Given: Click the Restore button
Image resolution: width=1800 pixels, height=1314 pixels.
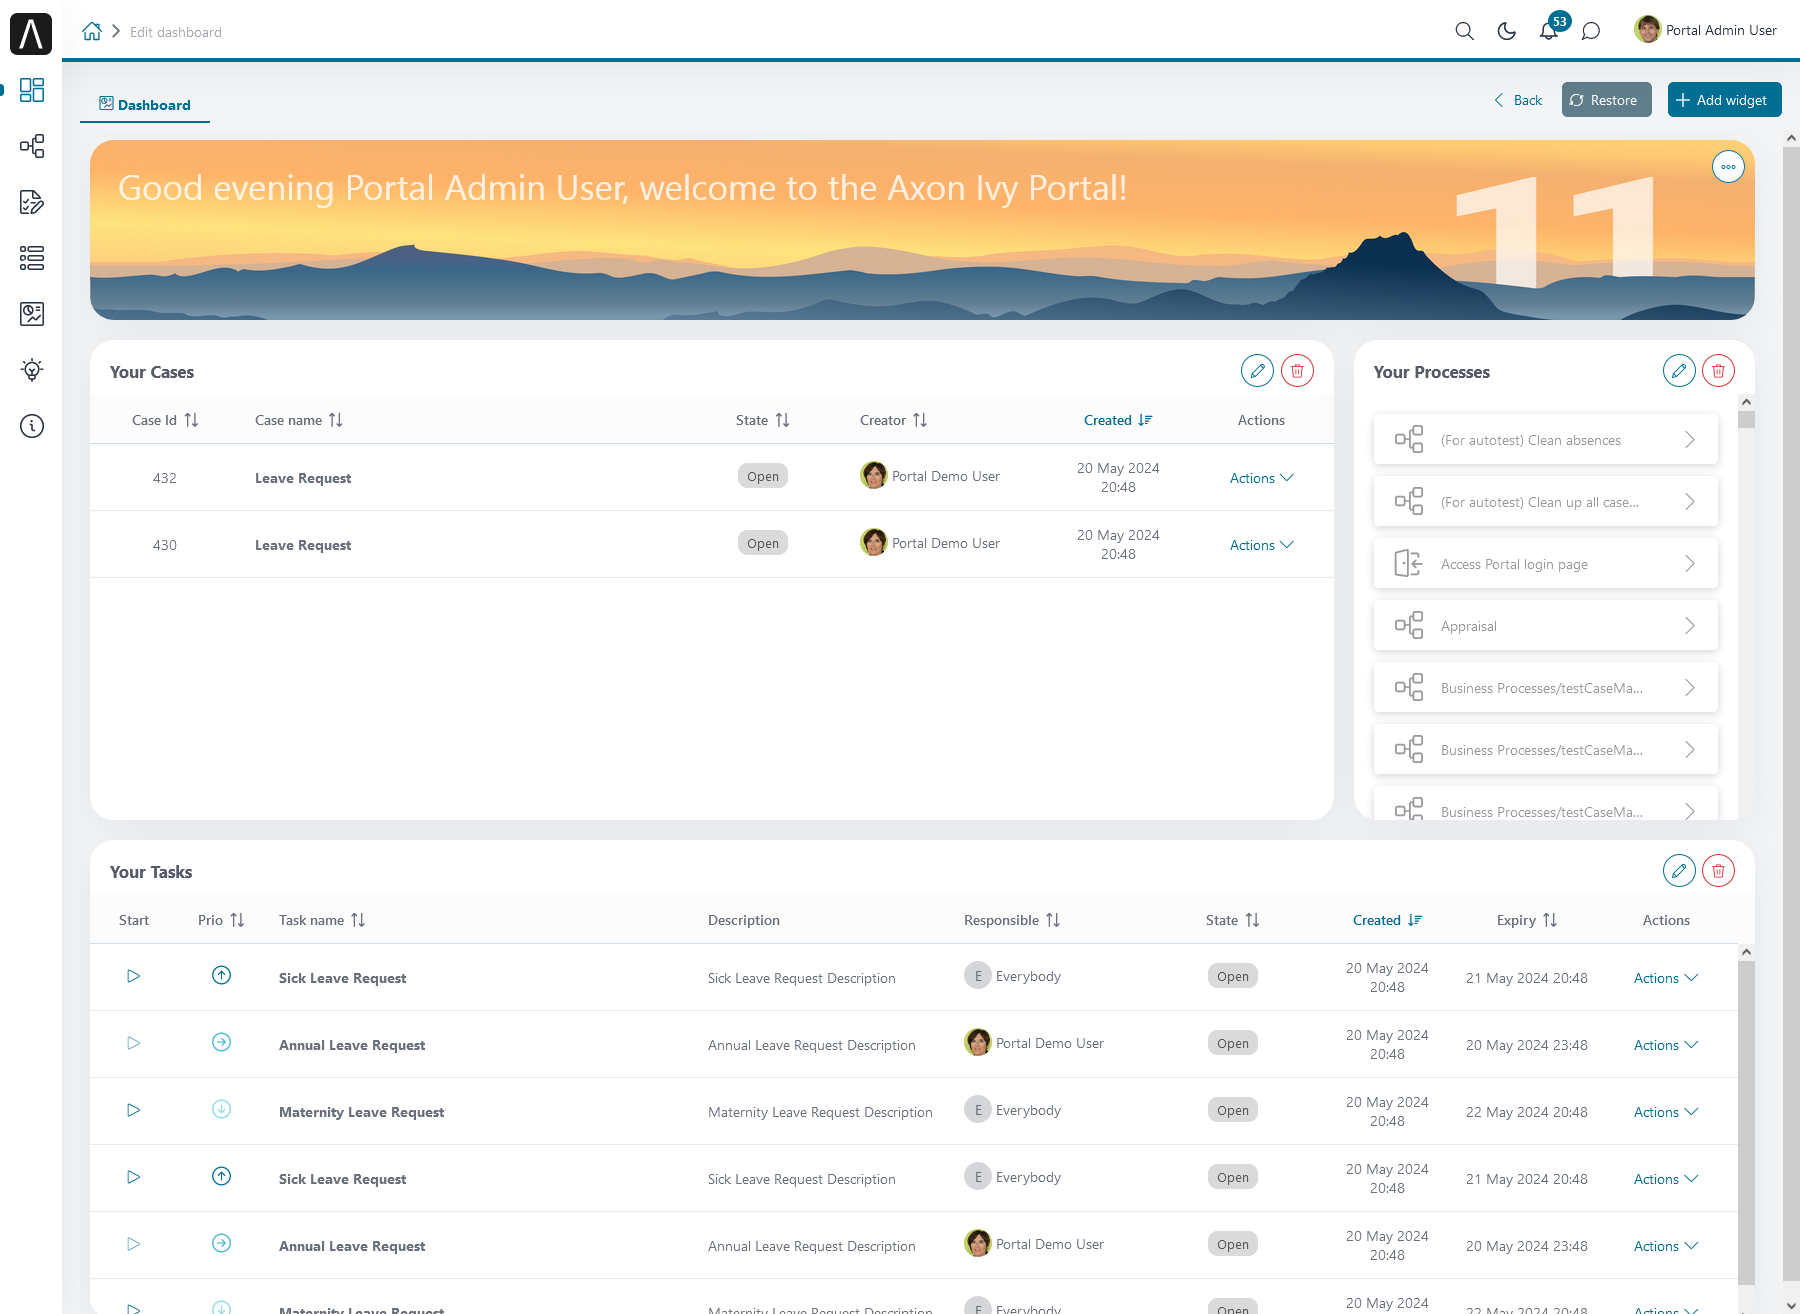Looking at the screenshot, I should pyautogui.click(x=1606, y=100).
